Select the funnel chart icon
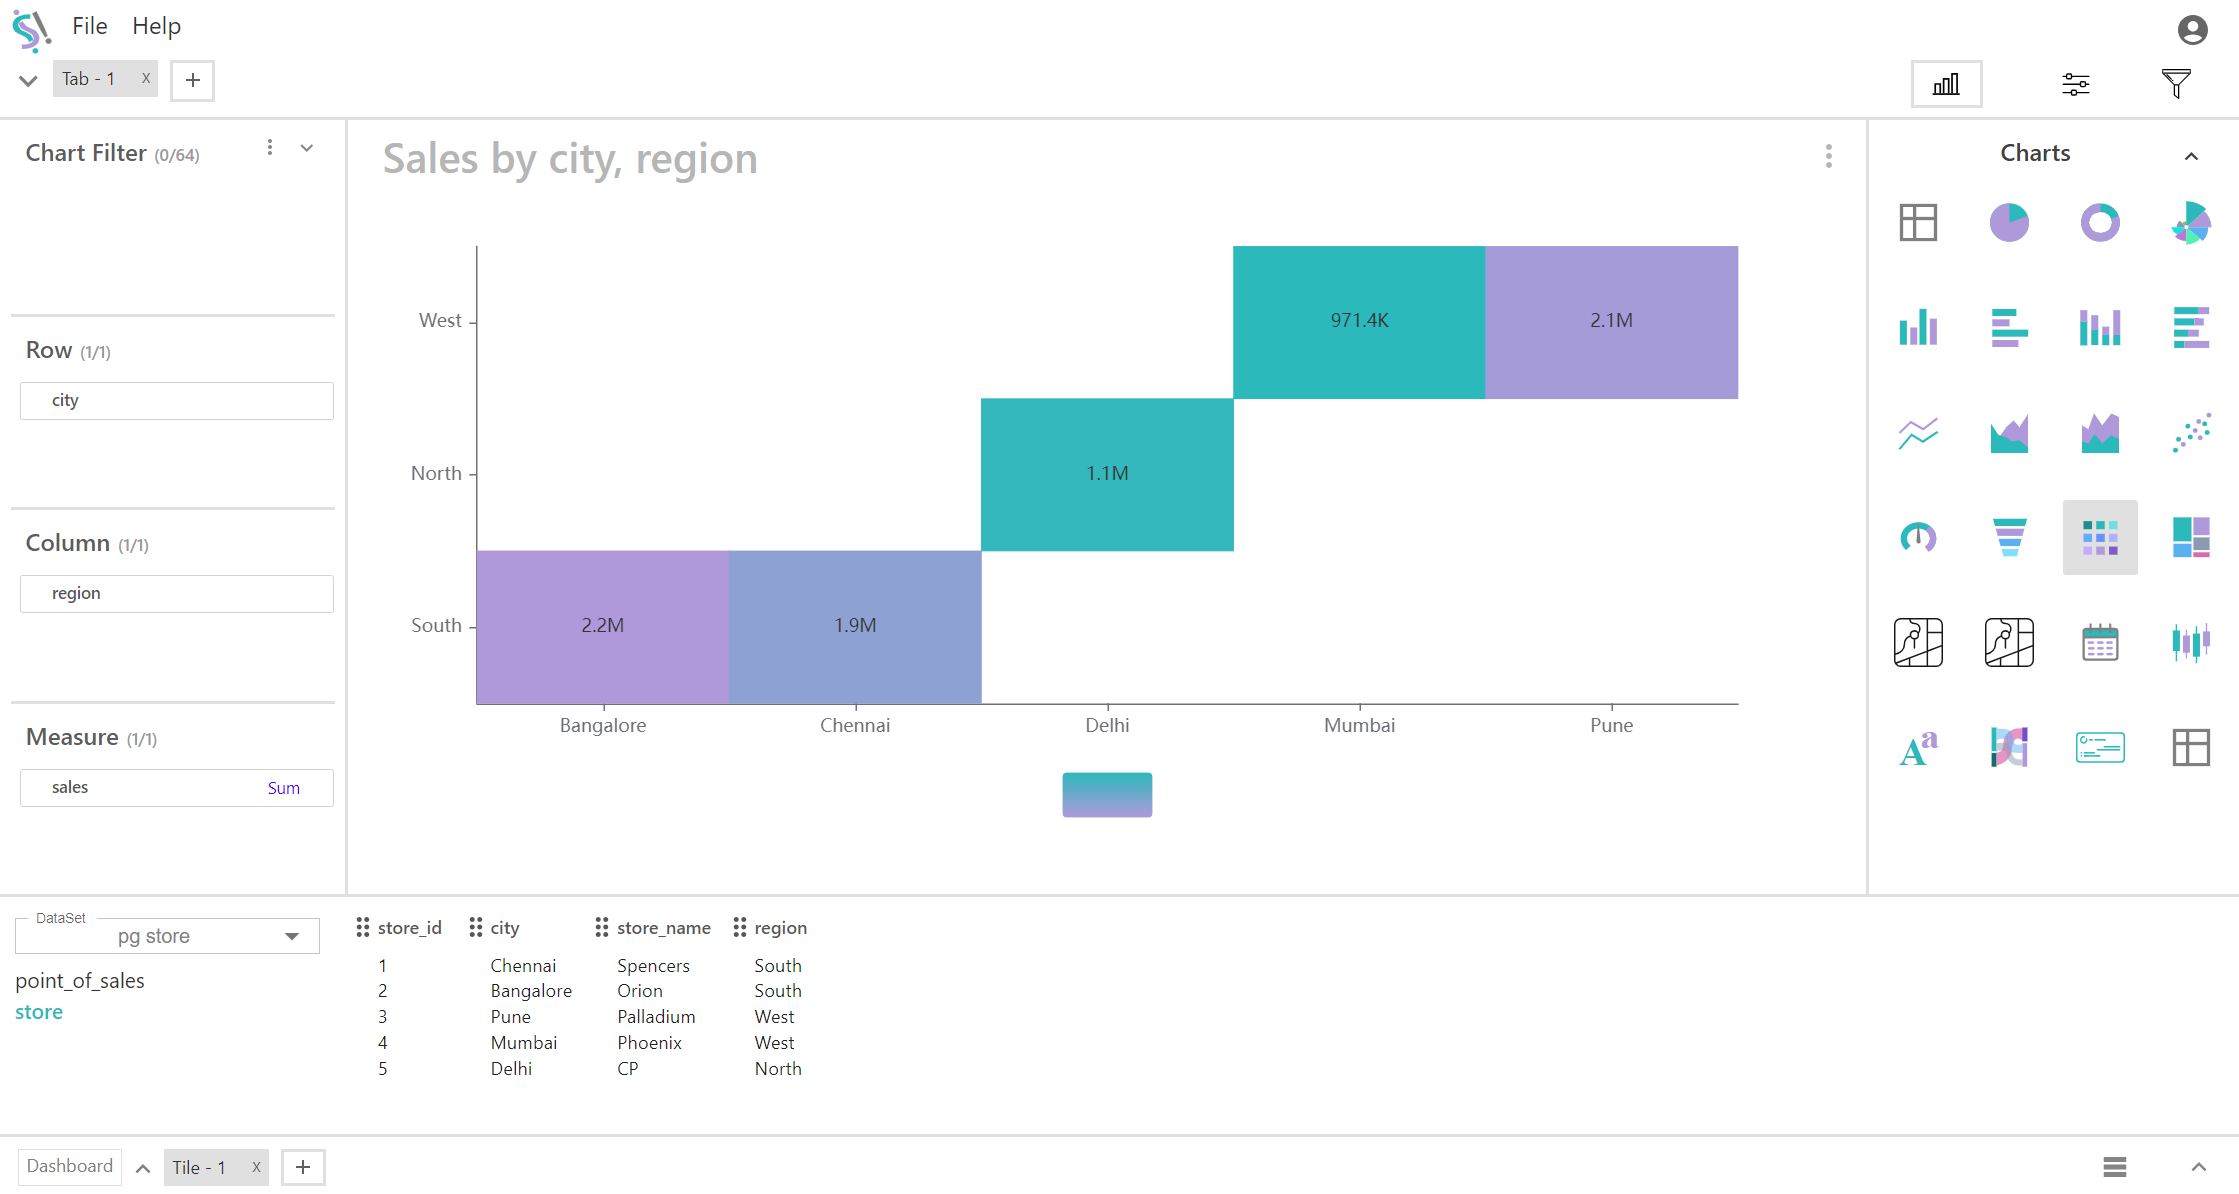2239x1194 pixels. point(2008,537)
